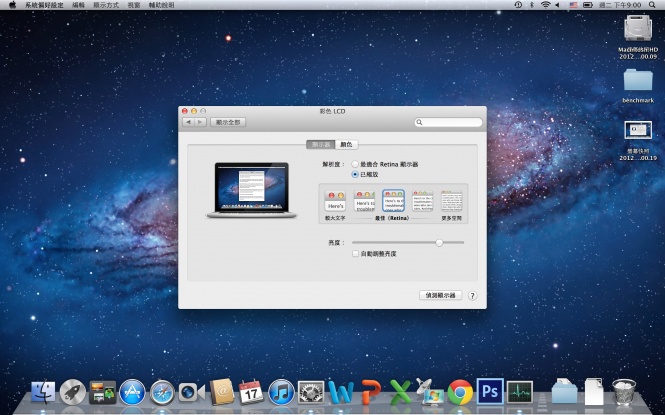Open Remote Desktop Connection satellite icon
Viewport: 665px width, 415px height.
coord(430,391)
